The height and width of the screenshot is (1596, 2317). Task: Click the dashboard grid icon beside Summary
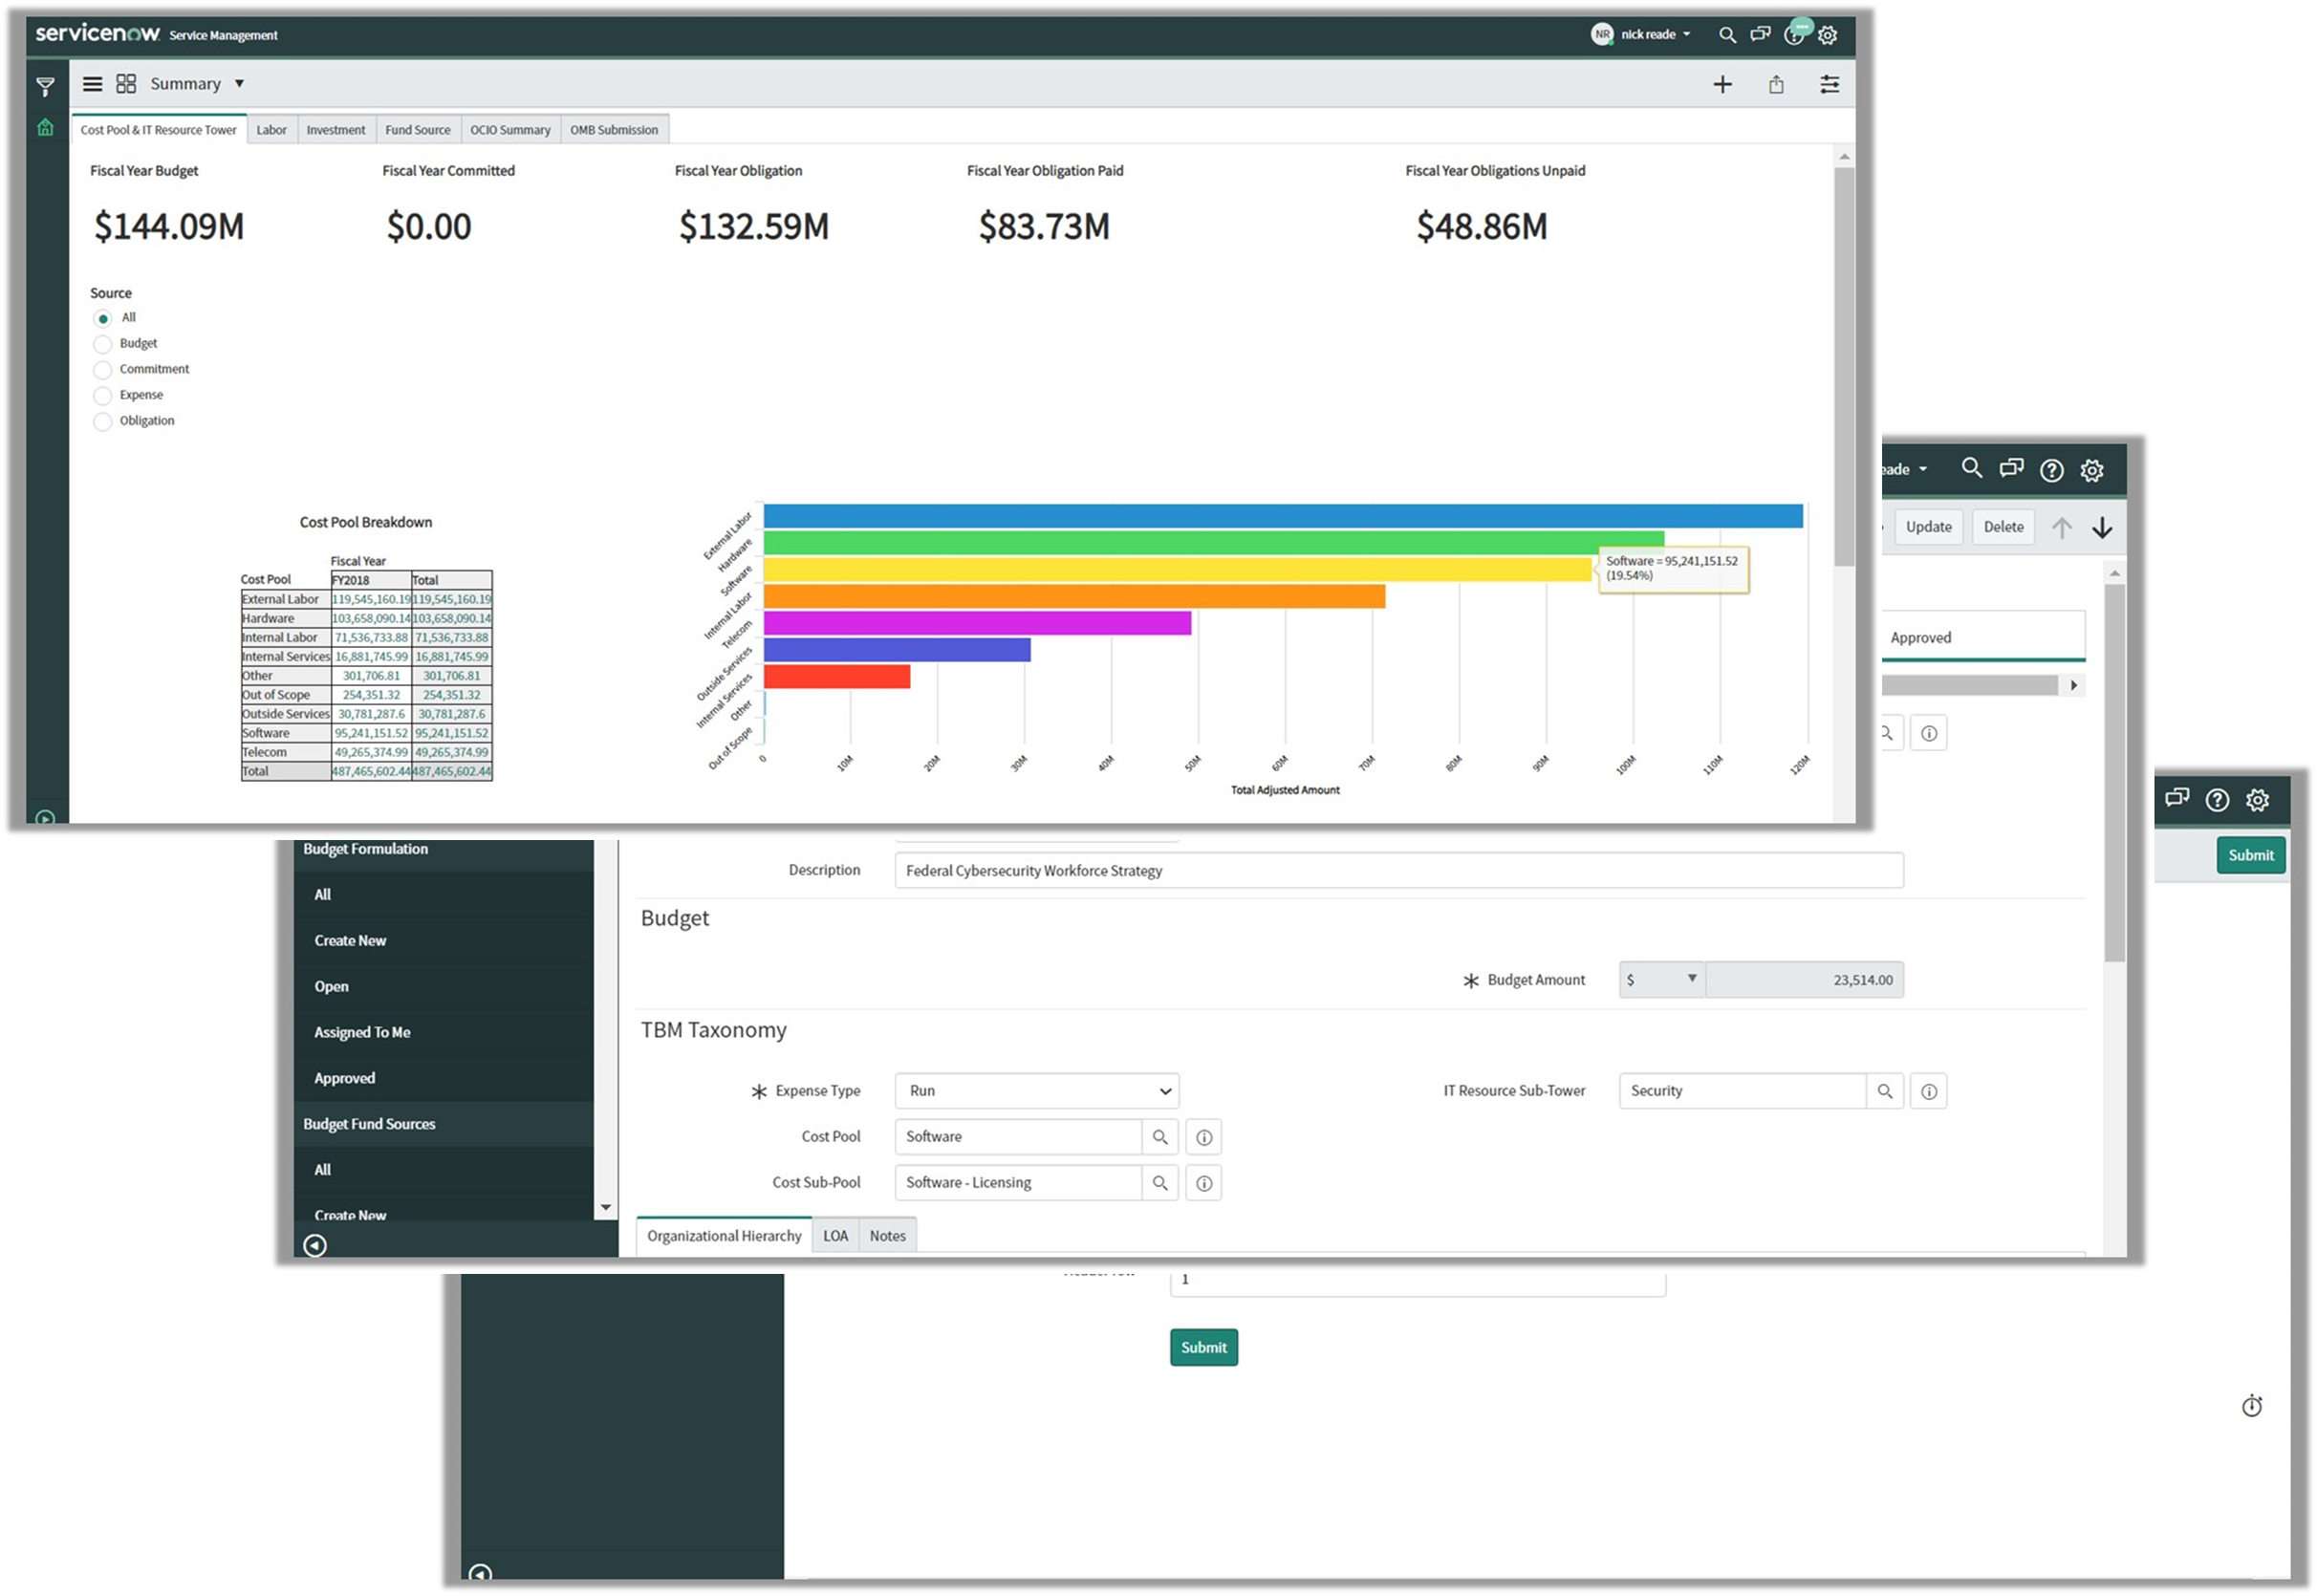click(x=126, y=84)
